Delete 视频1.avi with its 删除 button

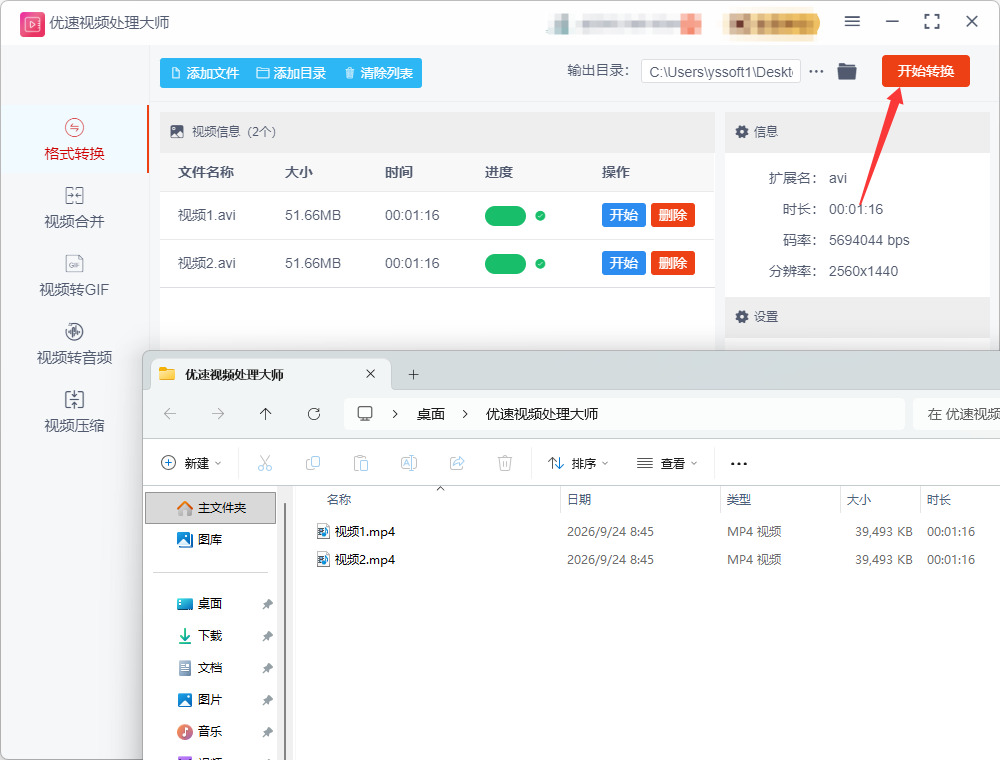pos(672,215)
